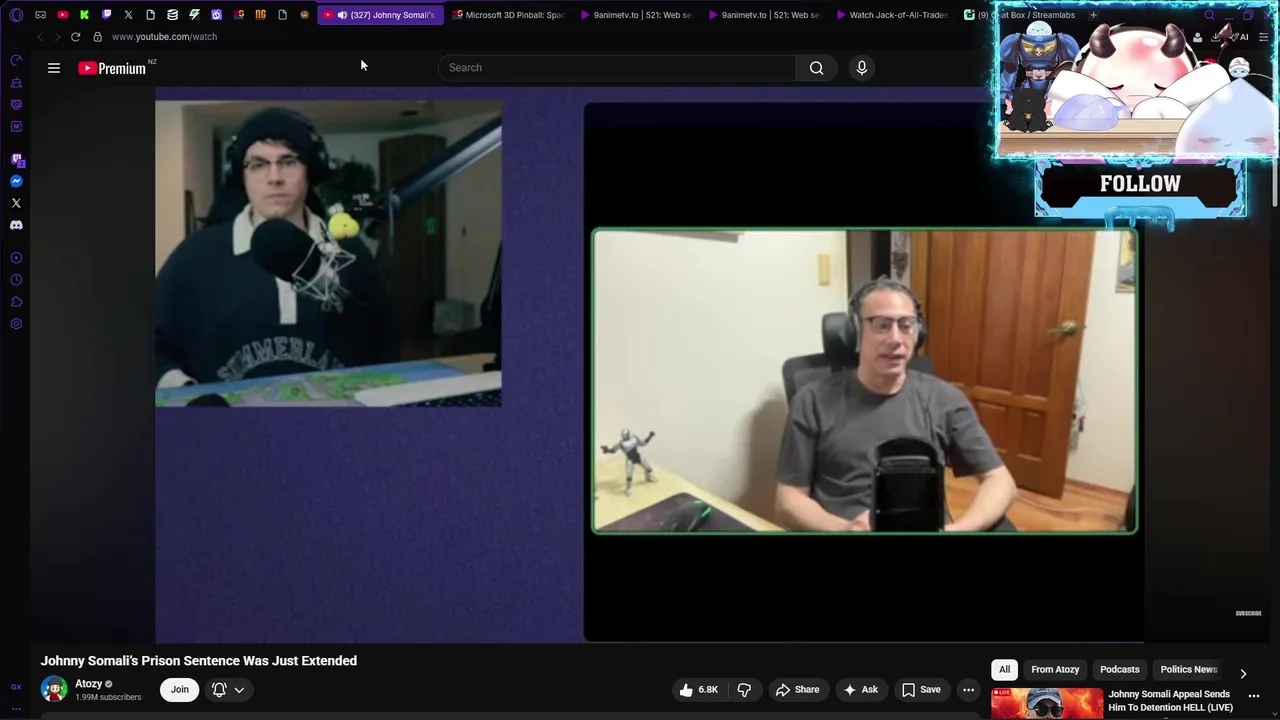Open Johnny Somali Appeal video title
Viewport: 1280px width, 720px height.
(x=1170, y=700)
